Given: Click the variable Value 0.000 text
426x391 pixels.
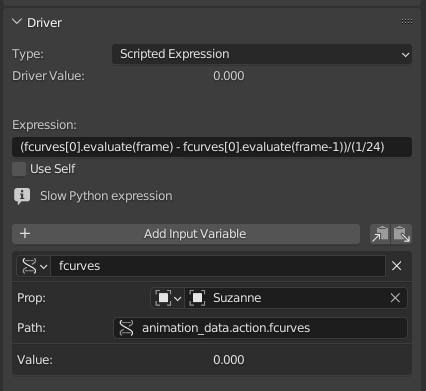Looking at the screenshot, I should (229, 360).
